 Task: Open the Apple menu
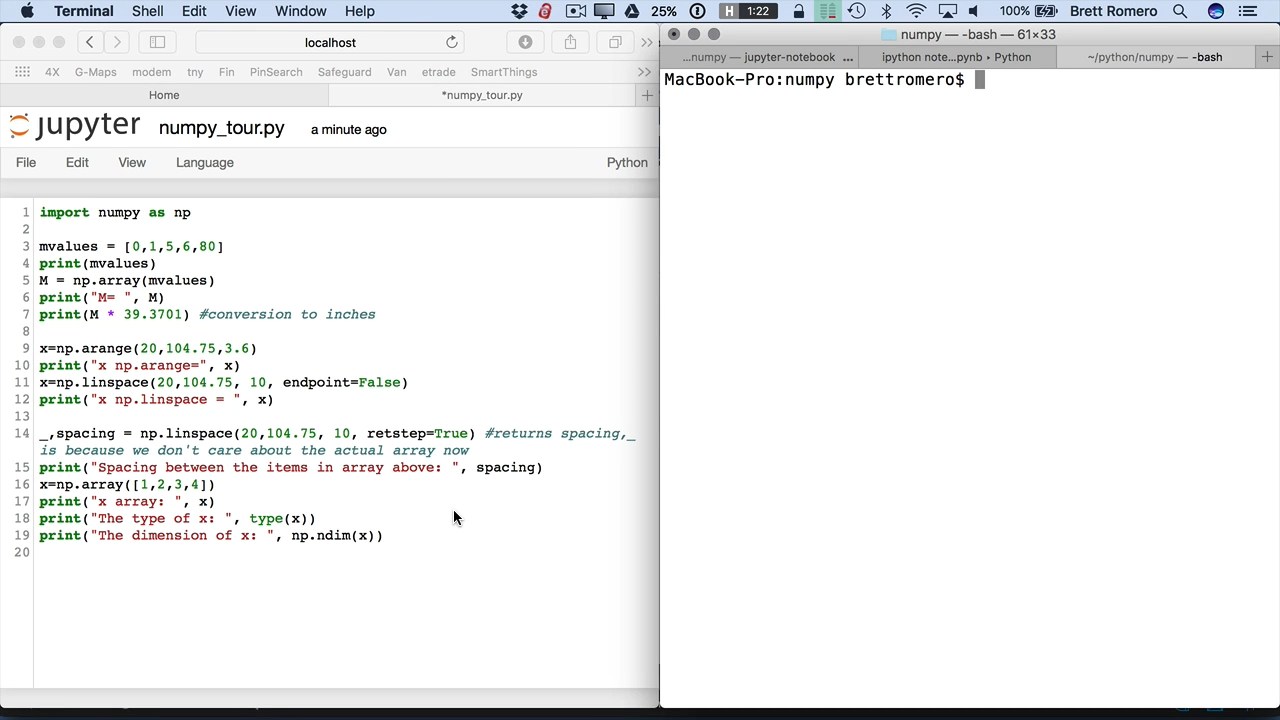tap(27, 11)
